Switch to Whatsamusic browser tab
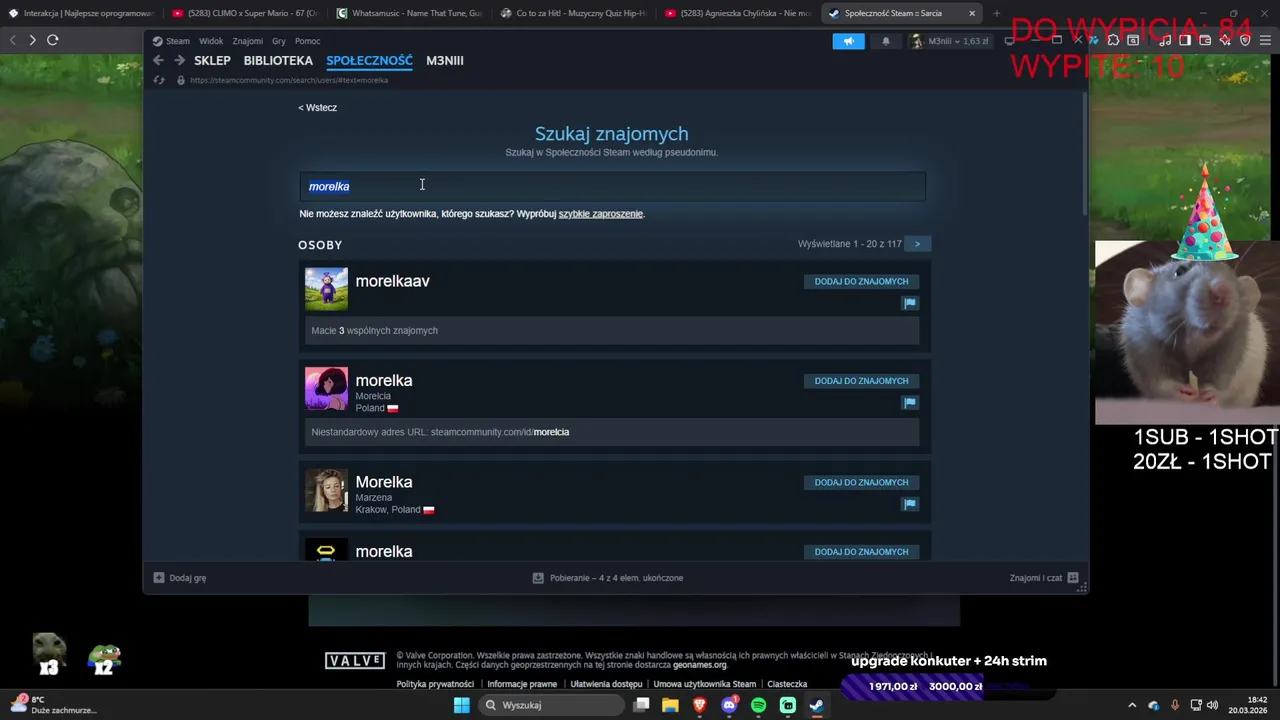 (408, 13)
